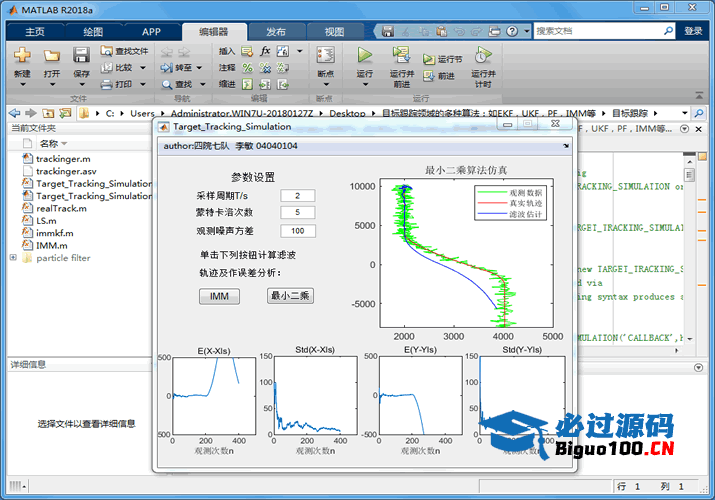Screen dimensions: 715x500
Task: Expand the 比较 dropdown arrow
Action: (x=143, y=68)
